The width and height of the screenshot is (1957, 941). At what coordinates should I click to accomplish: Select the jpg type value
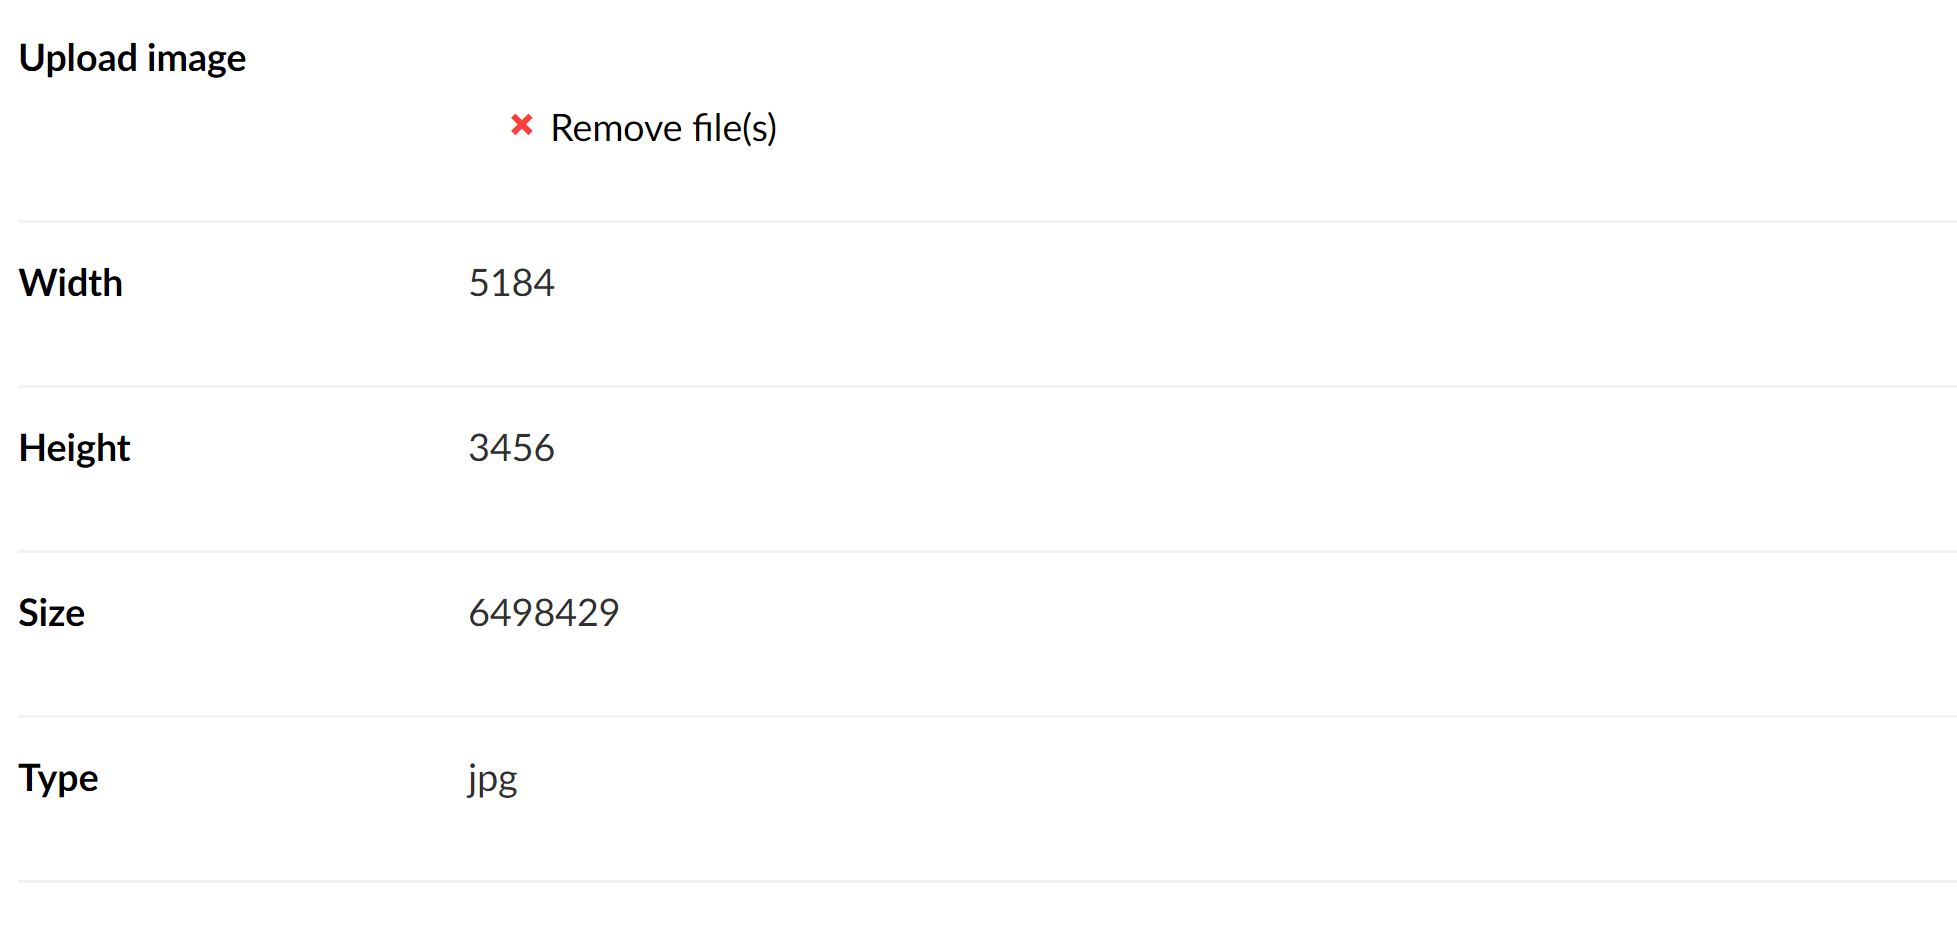tap(493, 778)
